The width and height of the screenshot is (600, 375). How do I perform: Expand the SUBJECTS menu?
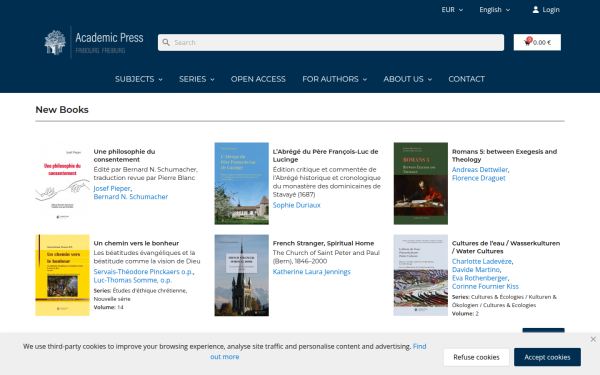[x=139, y=79]
